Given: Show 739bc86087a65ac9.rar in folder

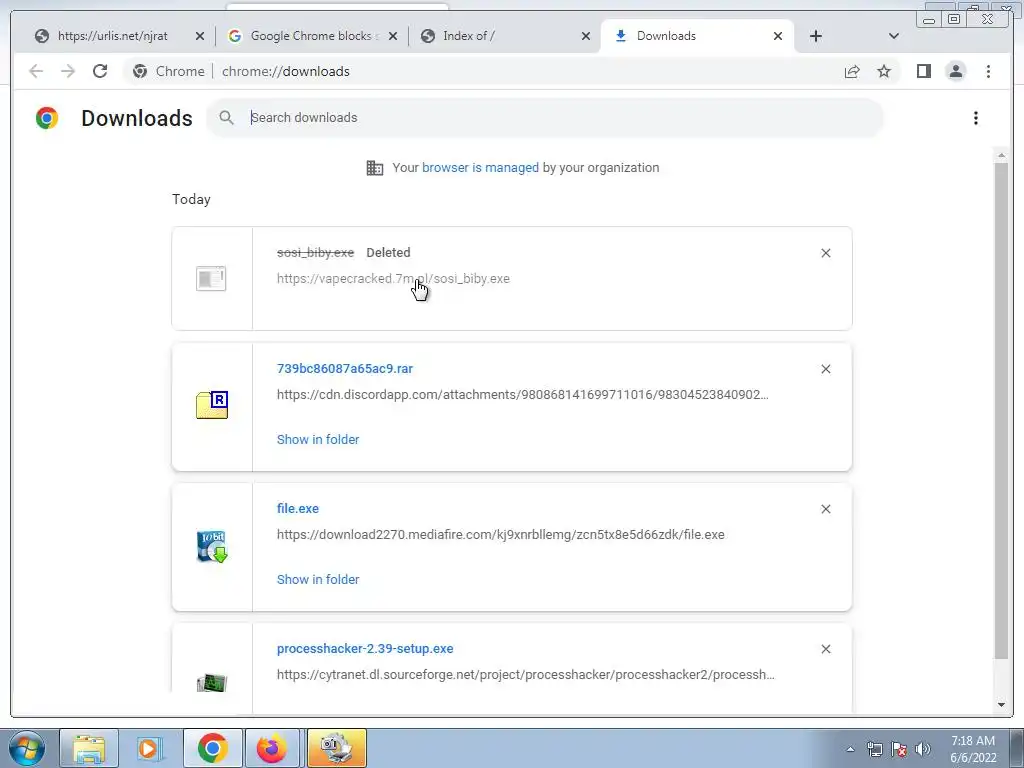Looking at the screenshot, I should [x=318, y=440].
